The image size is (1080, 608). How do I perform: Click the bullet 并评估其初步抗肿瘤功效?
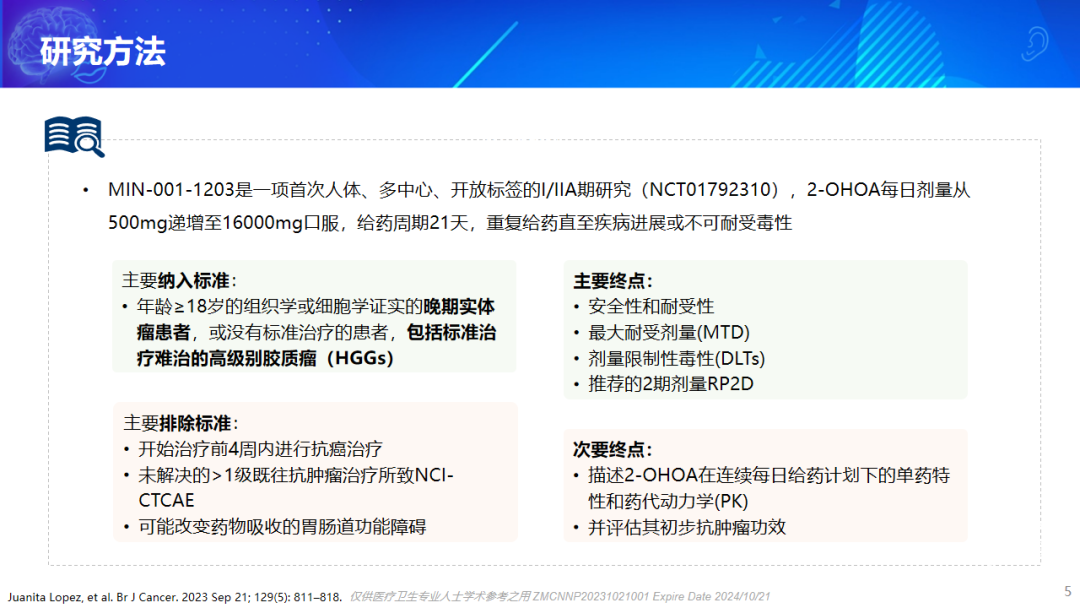[x=687, y=527]
